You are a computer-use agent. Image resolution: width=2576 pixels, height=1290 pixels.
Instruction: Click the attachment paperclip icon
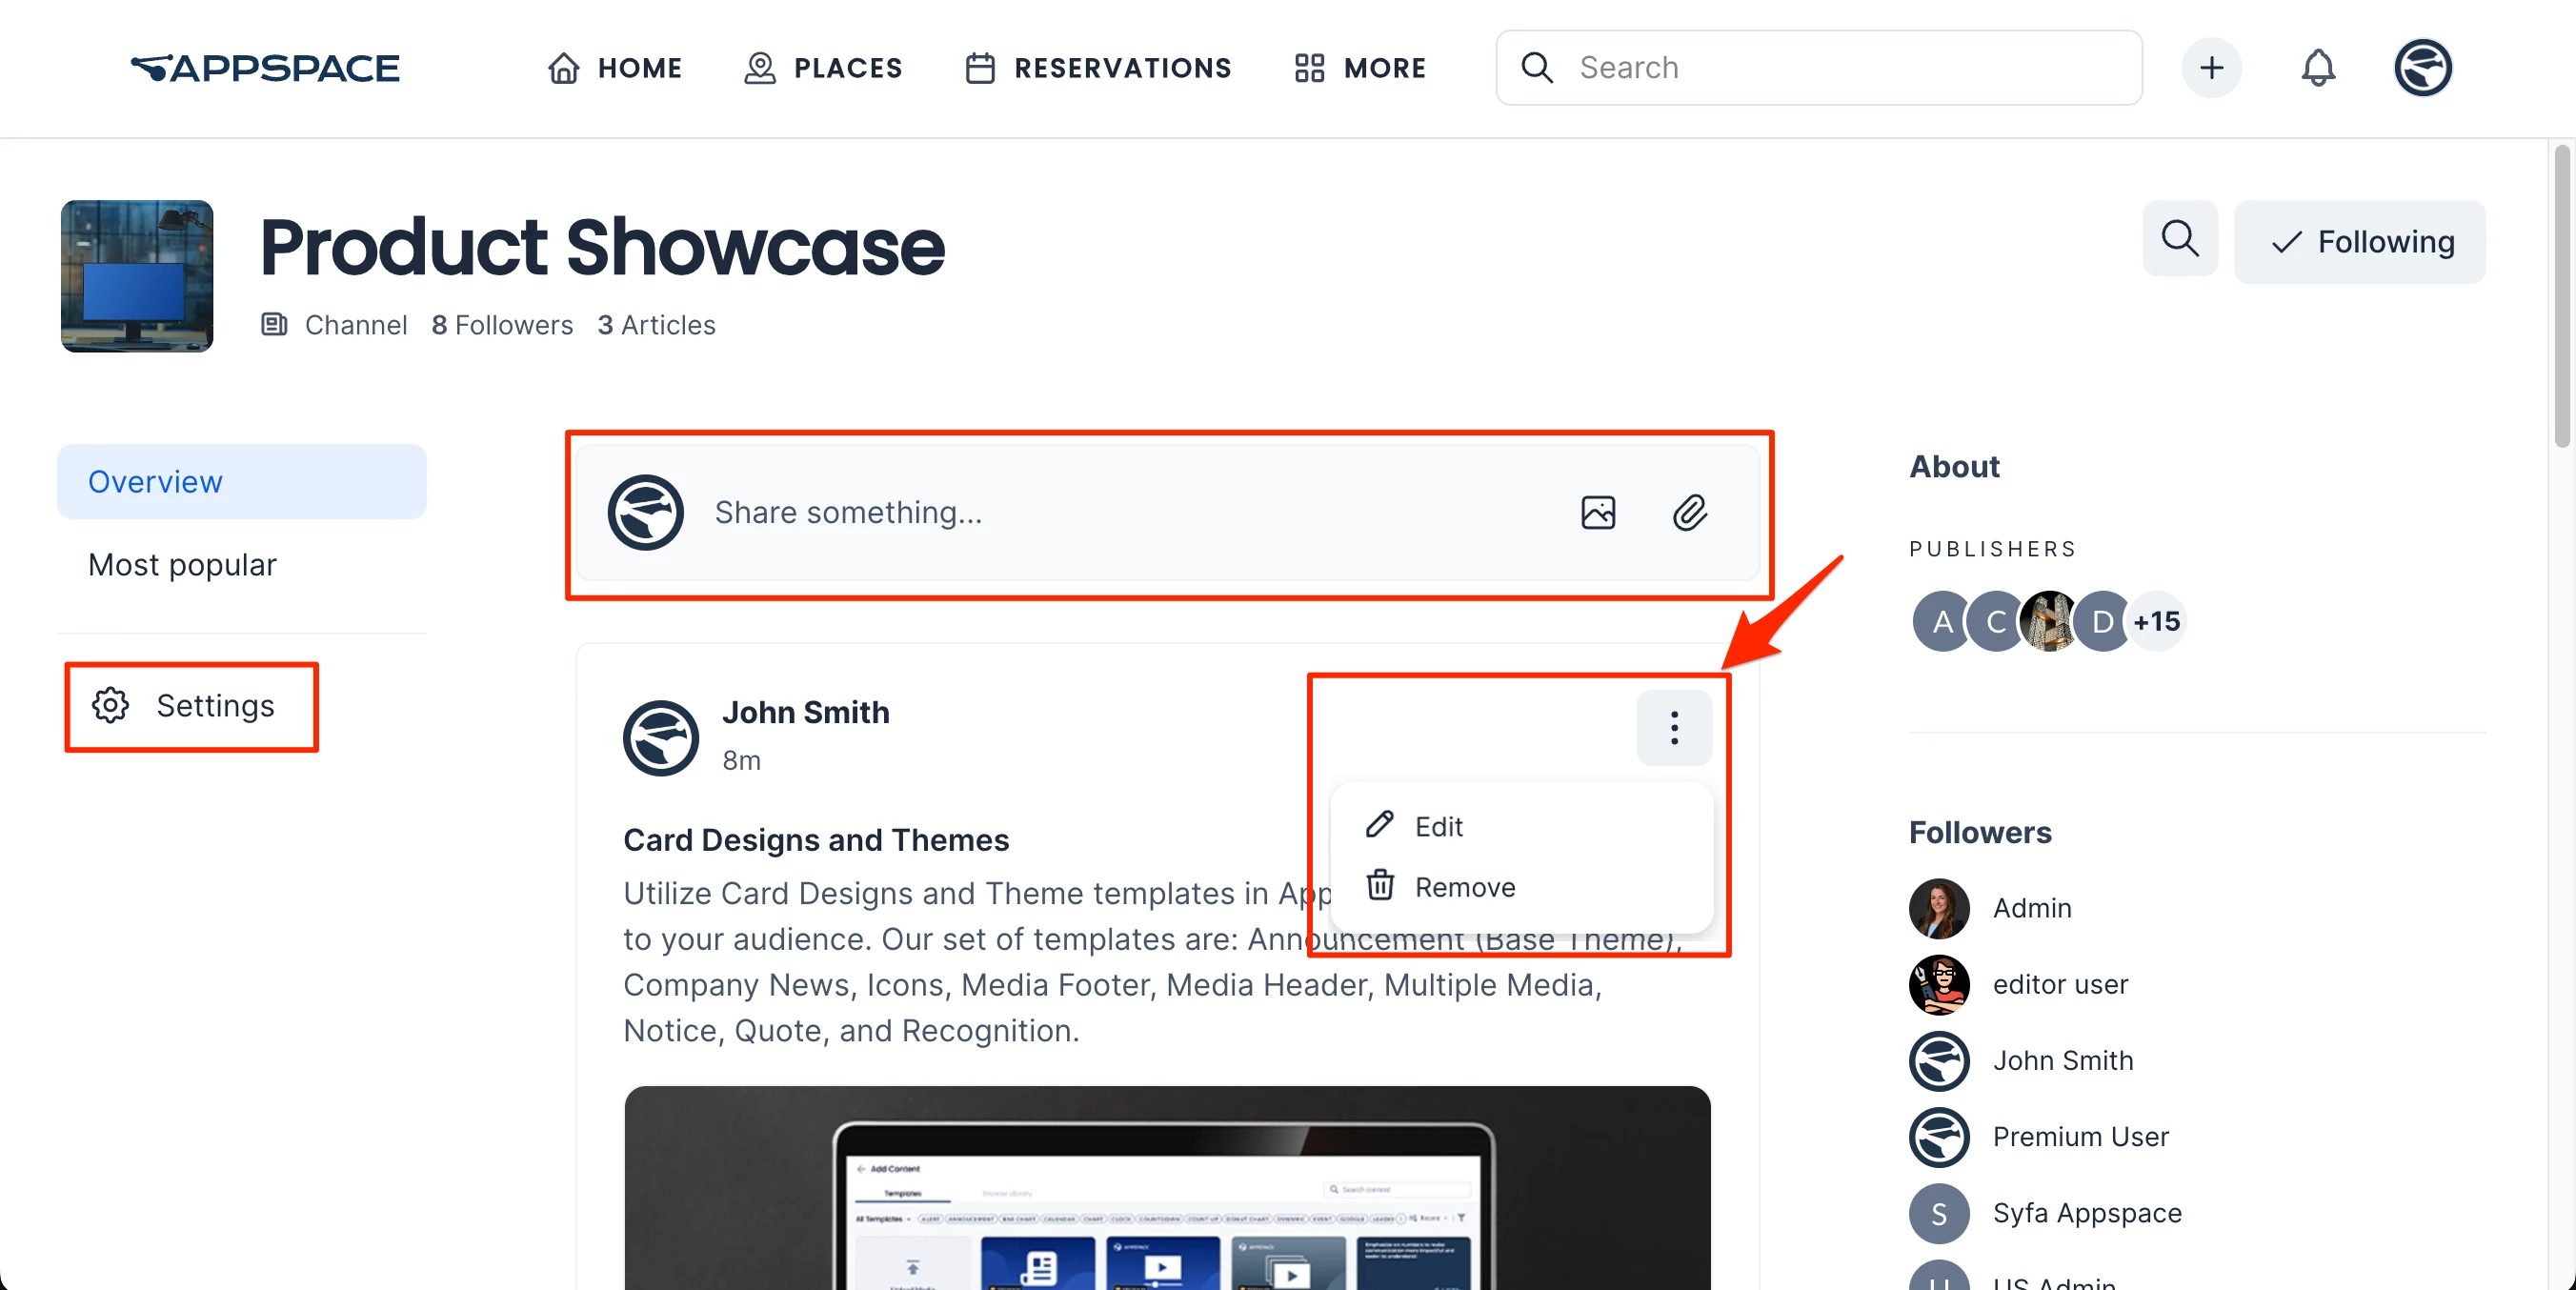[1689, 512]
